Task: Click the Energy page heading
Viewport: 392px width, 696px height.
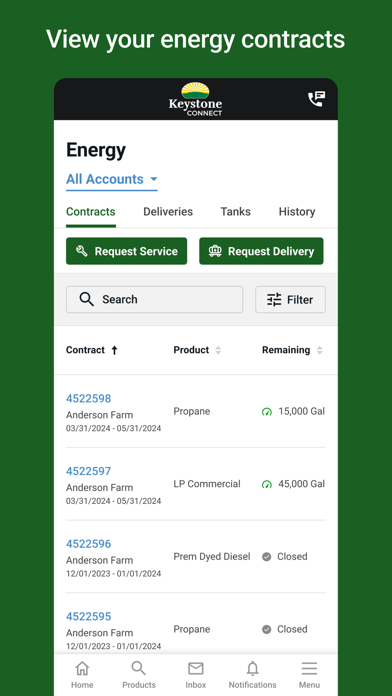Action: 96,150
